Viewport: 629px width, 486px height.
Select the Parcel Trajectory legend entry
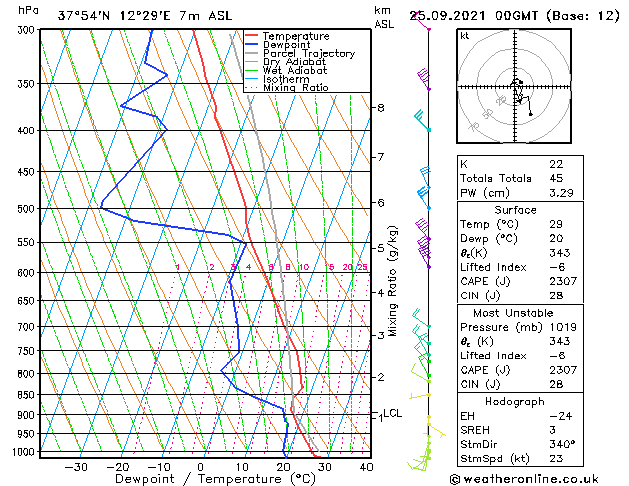pos(309,53)
